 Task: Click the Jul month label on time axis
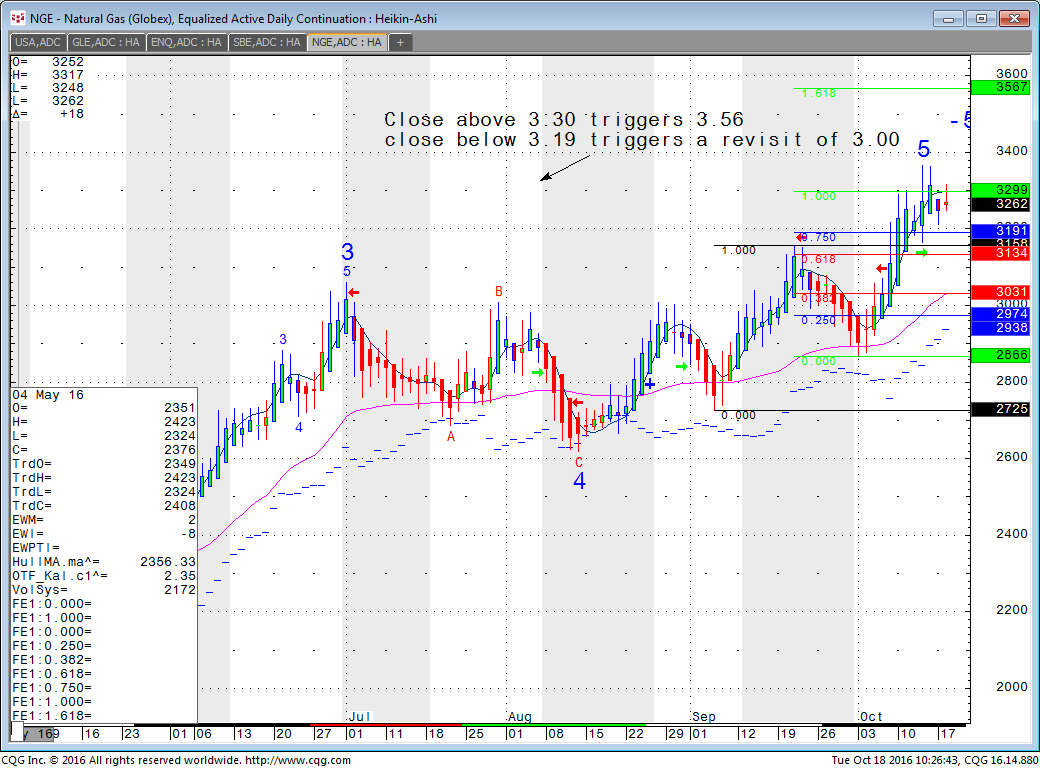[359, 717]
